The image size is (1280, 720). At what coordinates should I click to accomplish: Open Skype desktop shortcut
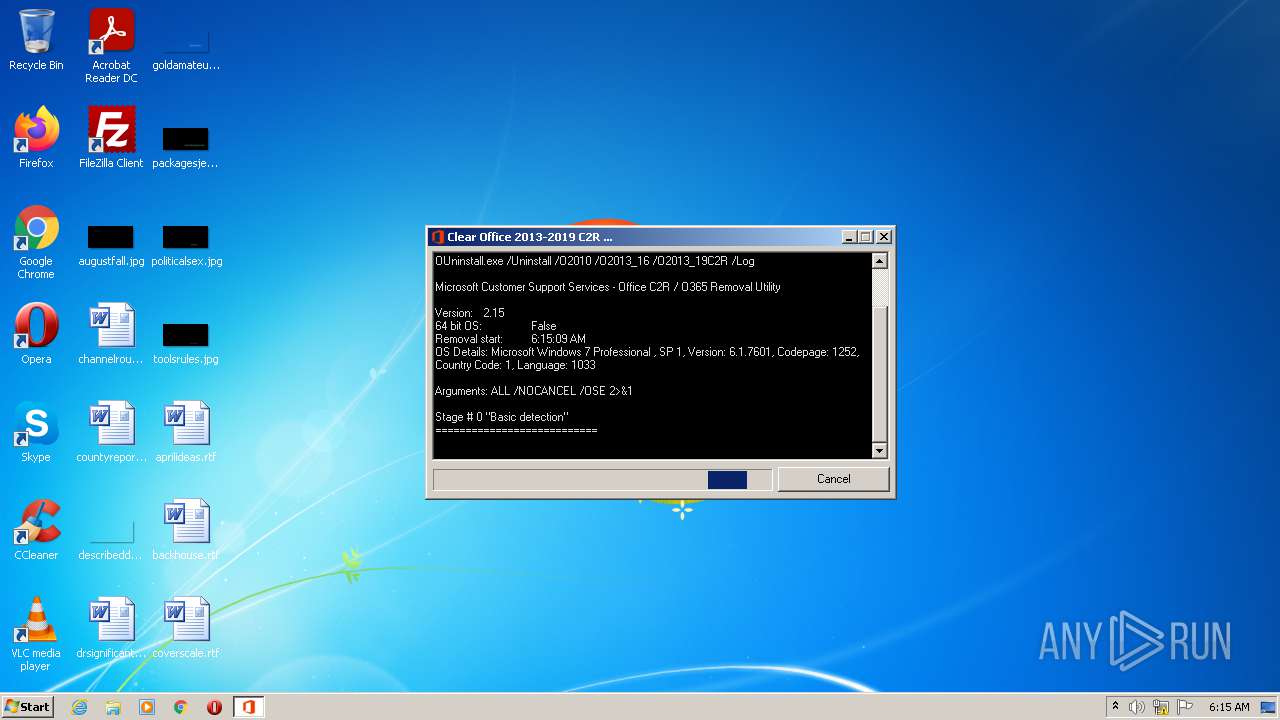[36, 432]
